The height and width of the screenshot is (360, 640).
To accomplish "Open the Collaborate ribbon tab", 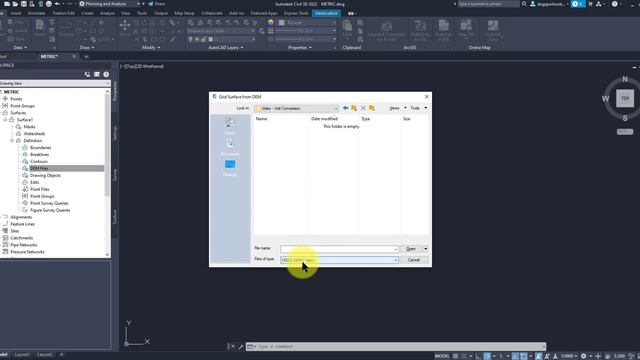I will (212, 13).
